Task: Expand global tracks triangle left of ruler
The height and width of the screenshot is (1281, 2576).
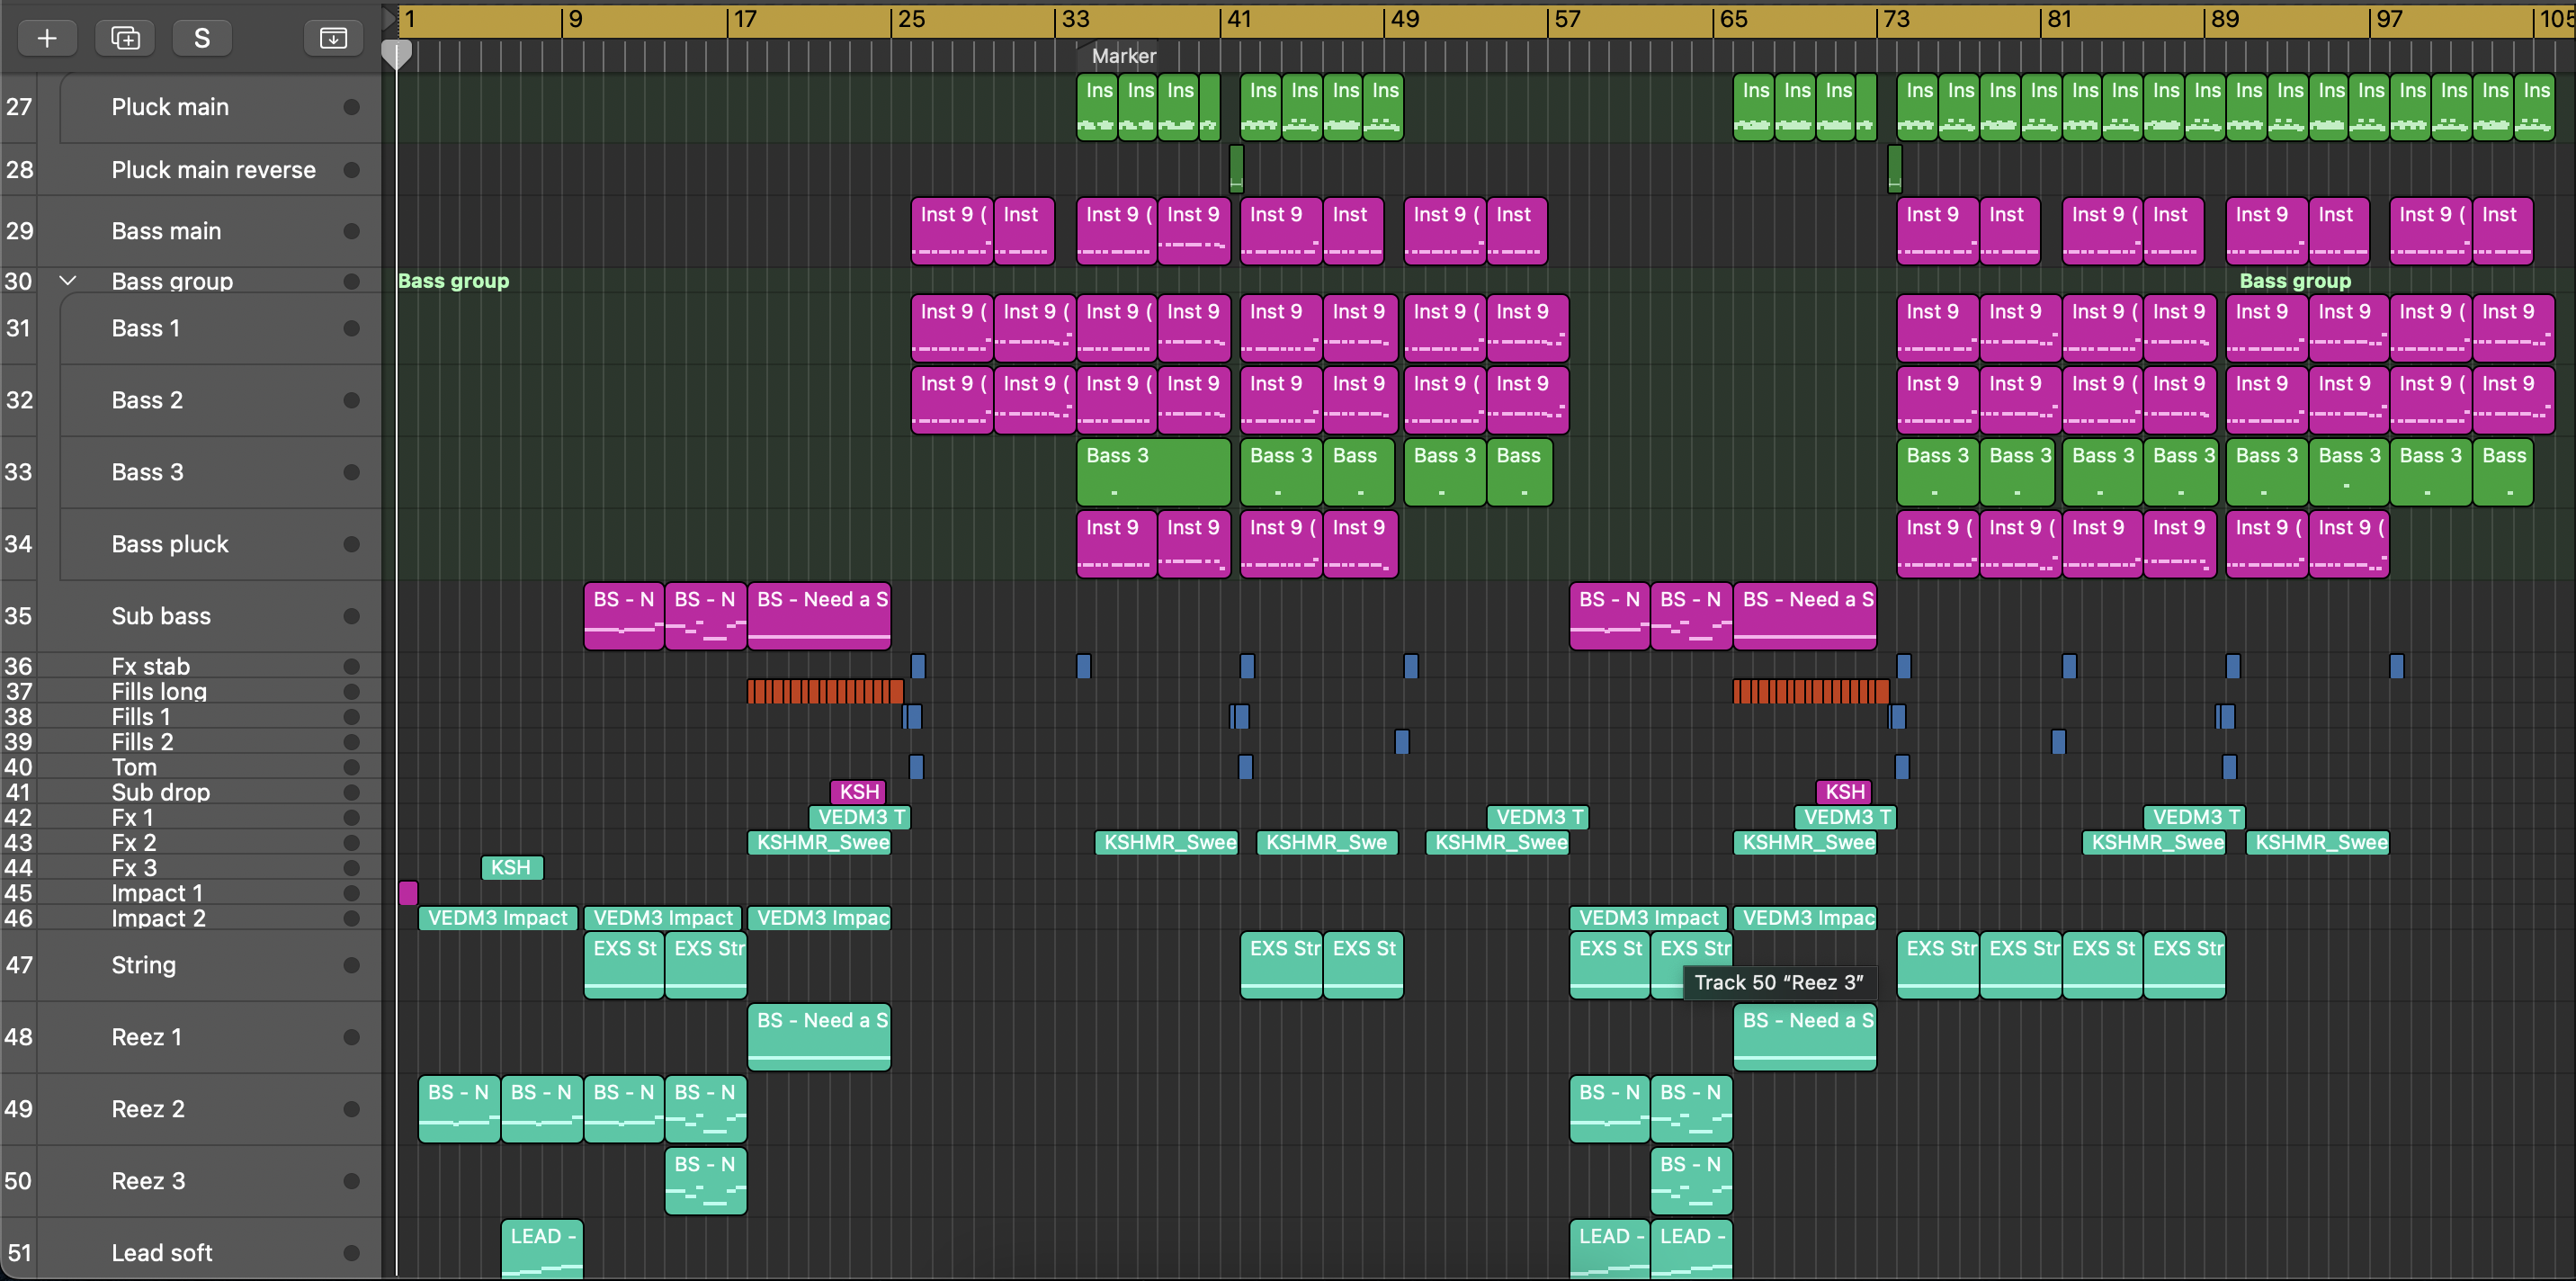Action: click(389, 19)
